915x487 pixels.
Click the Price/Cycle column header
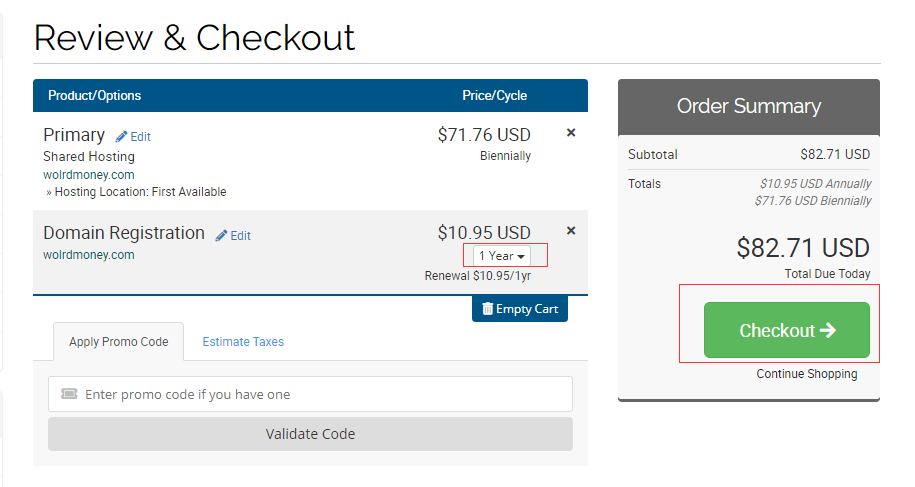tap(494, 96)
